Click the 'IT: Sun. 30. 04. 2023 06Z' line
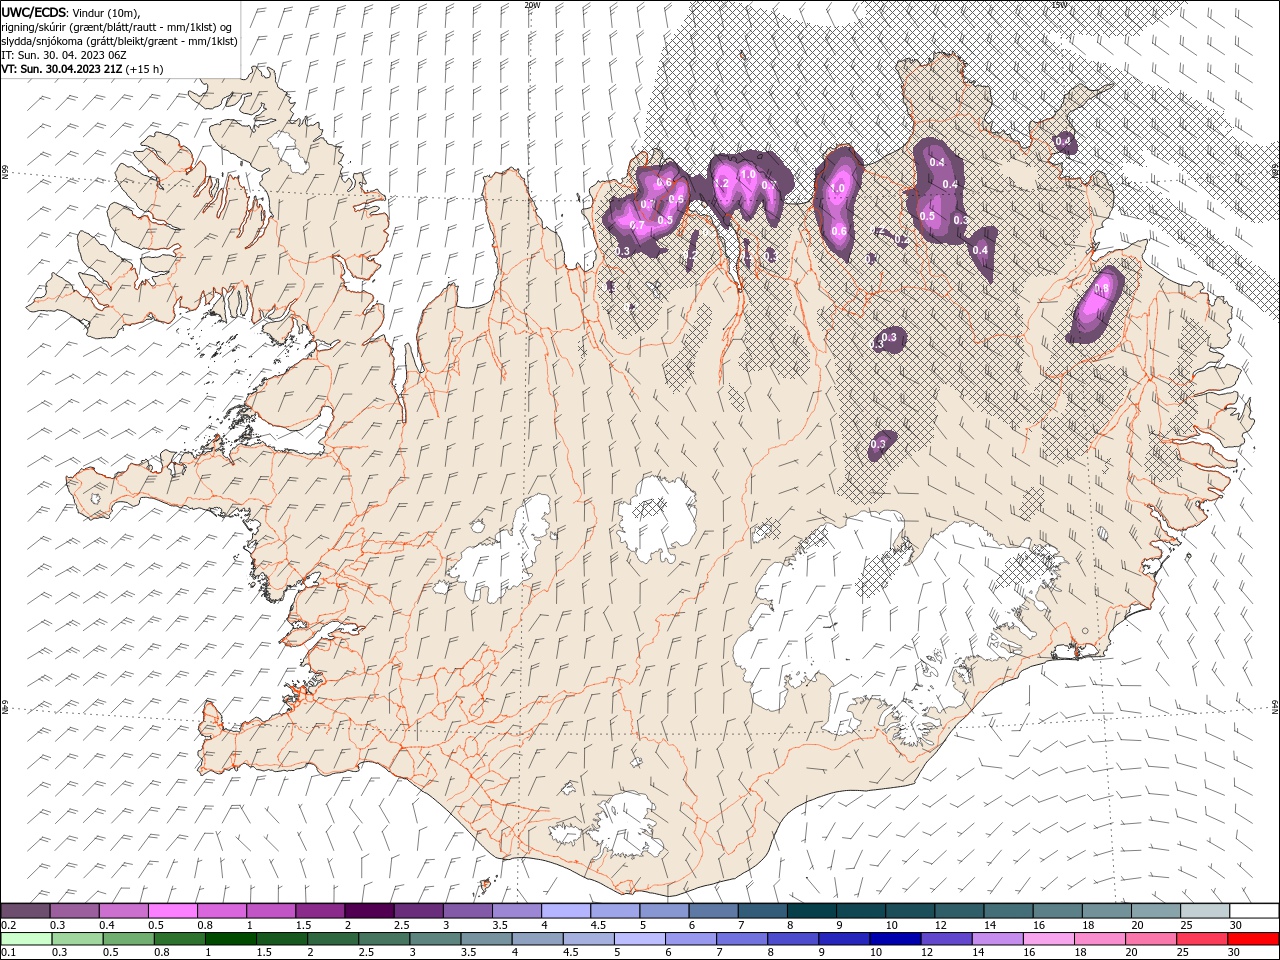Screen dimensions: 1280x960 (64, 55)
